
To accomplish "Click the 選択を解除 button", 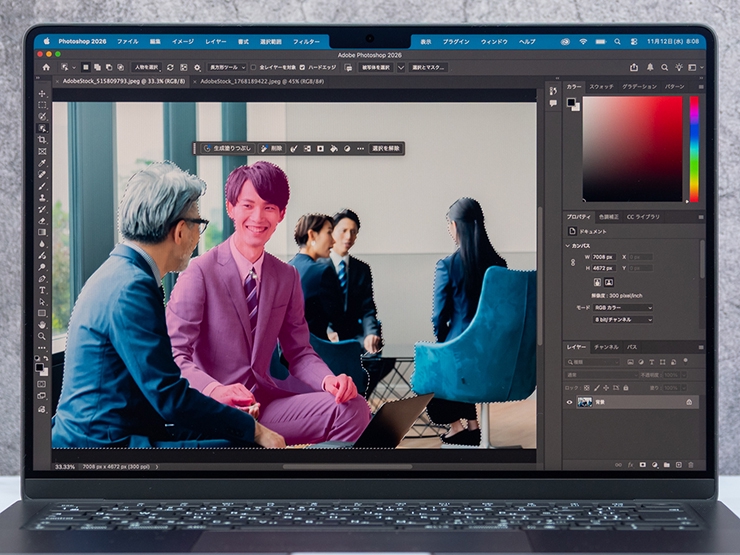I will [x=386, y=148].
